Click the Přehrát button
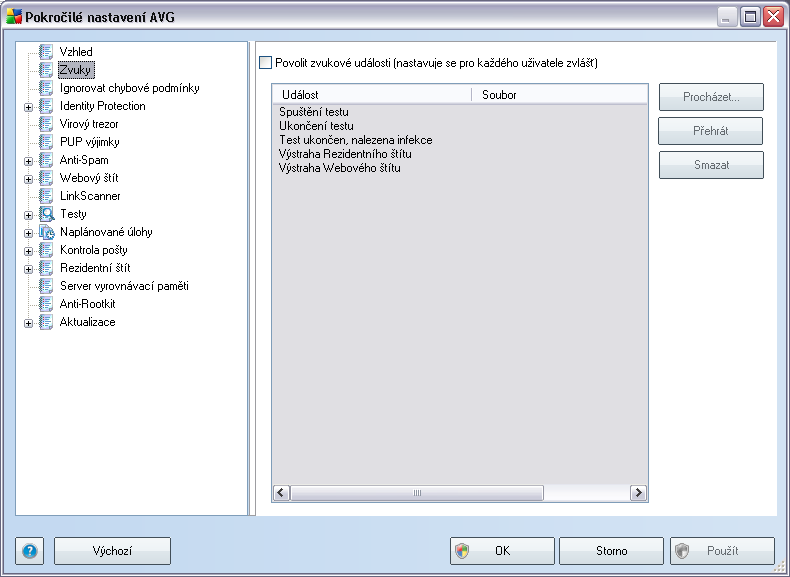790x577 pixels. 710,131
